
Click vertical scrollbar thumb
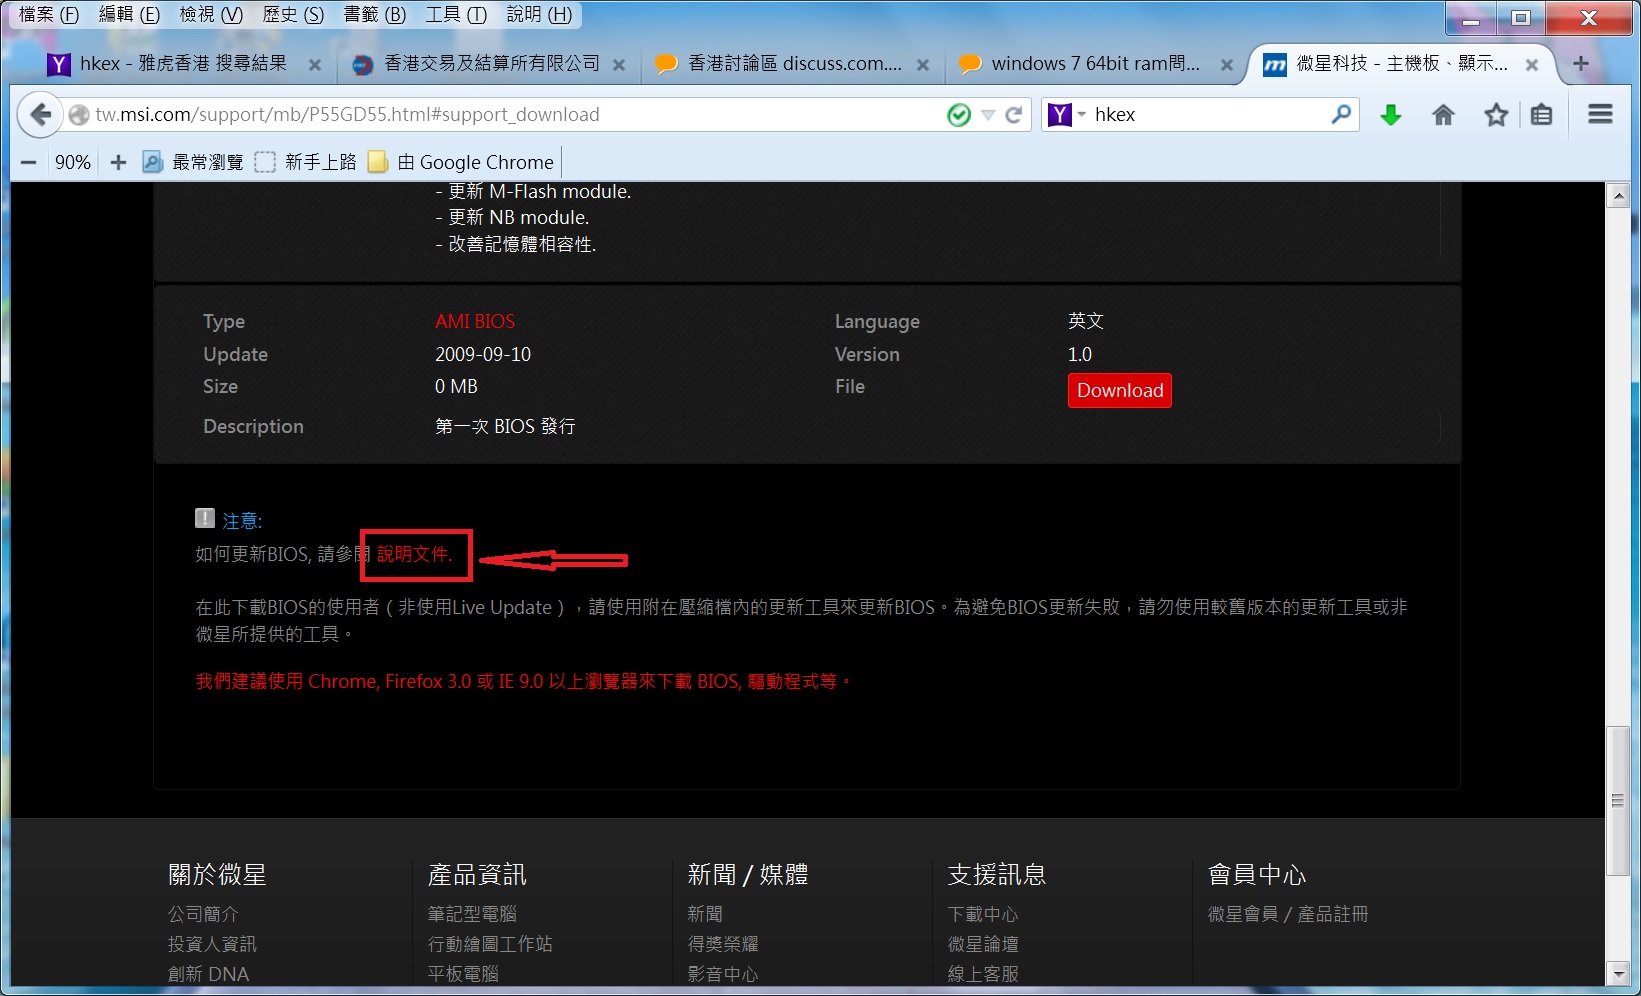1618,801
